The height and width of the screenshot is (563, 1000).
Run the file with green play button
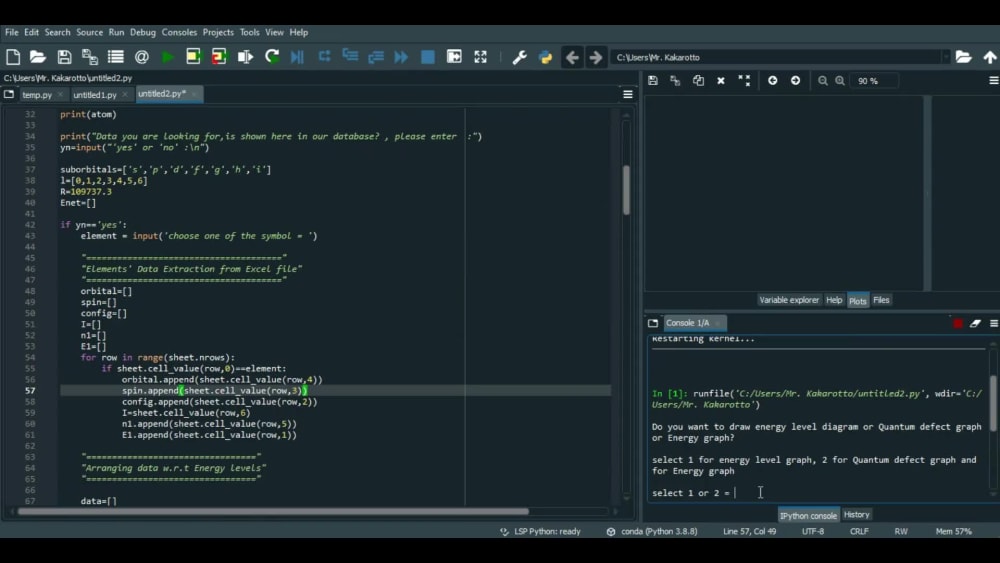click(x=168, y=57)
